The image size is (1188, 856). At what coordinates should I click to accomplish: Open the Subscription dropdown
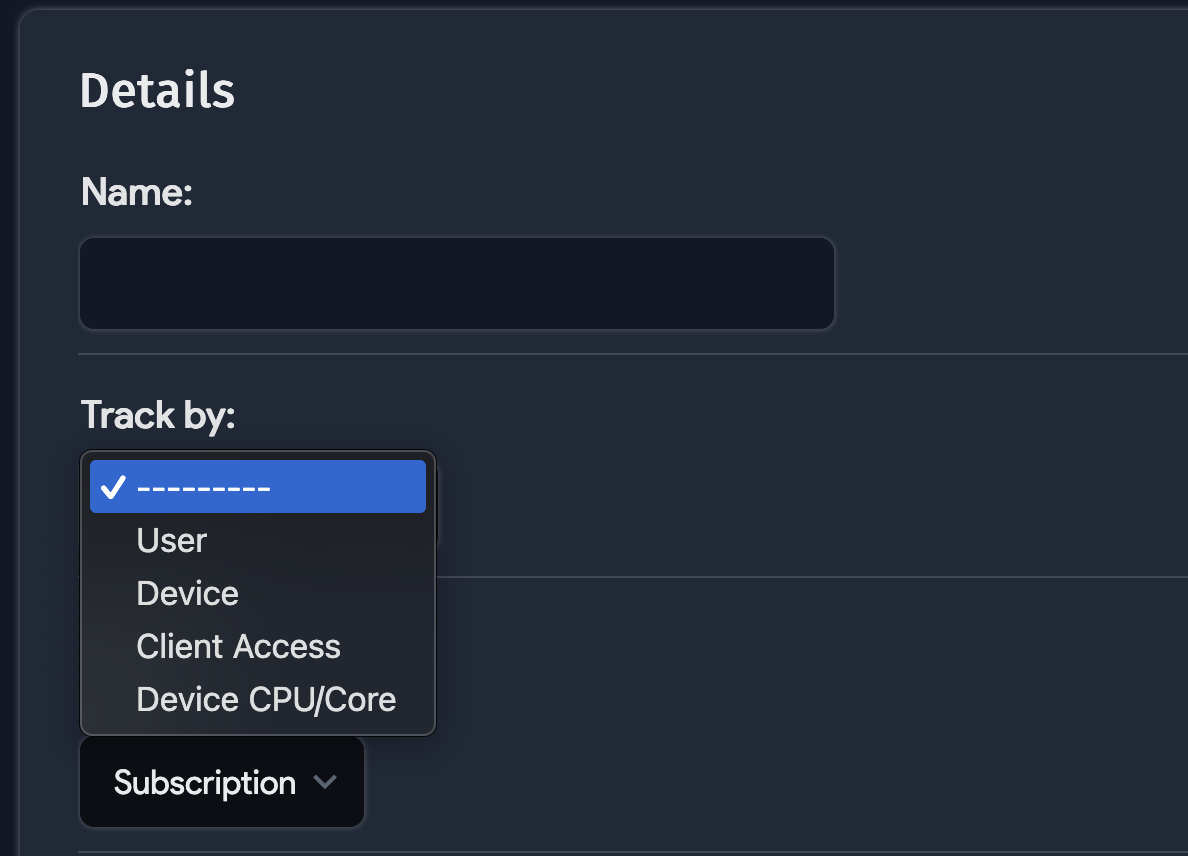click(x=222, y=782)
